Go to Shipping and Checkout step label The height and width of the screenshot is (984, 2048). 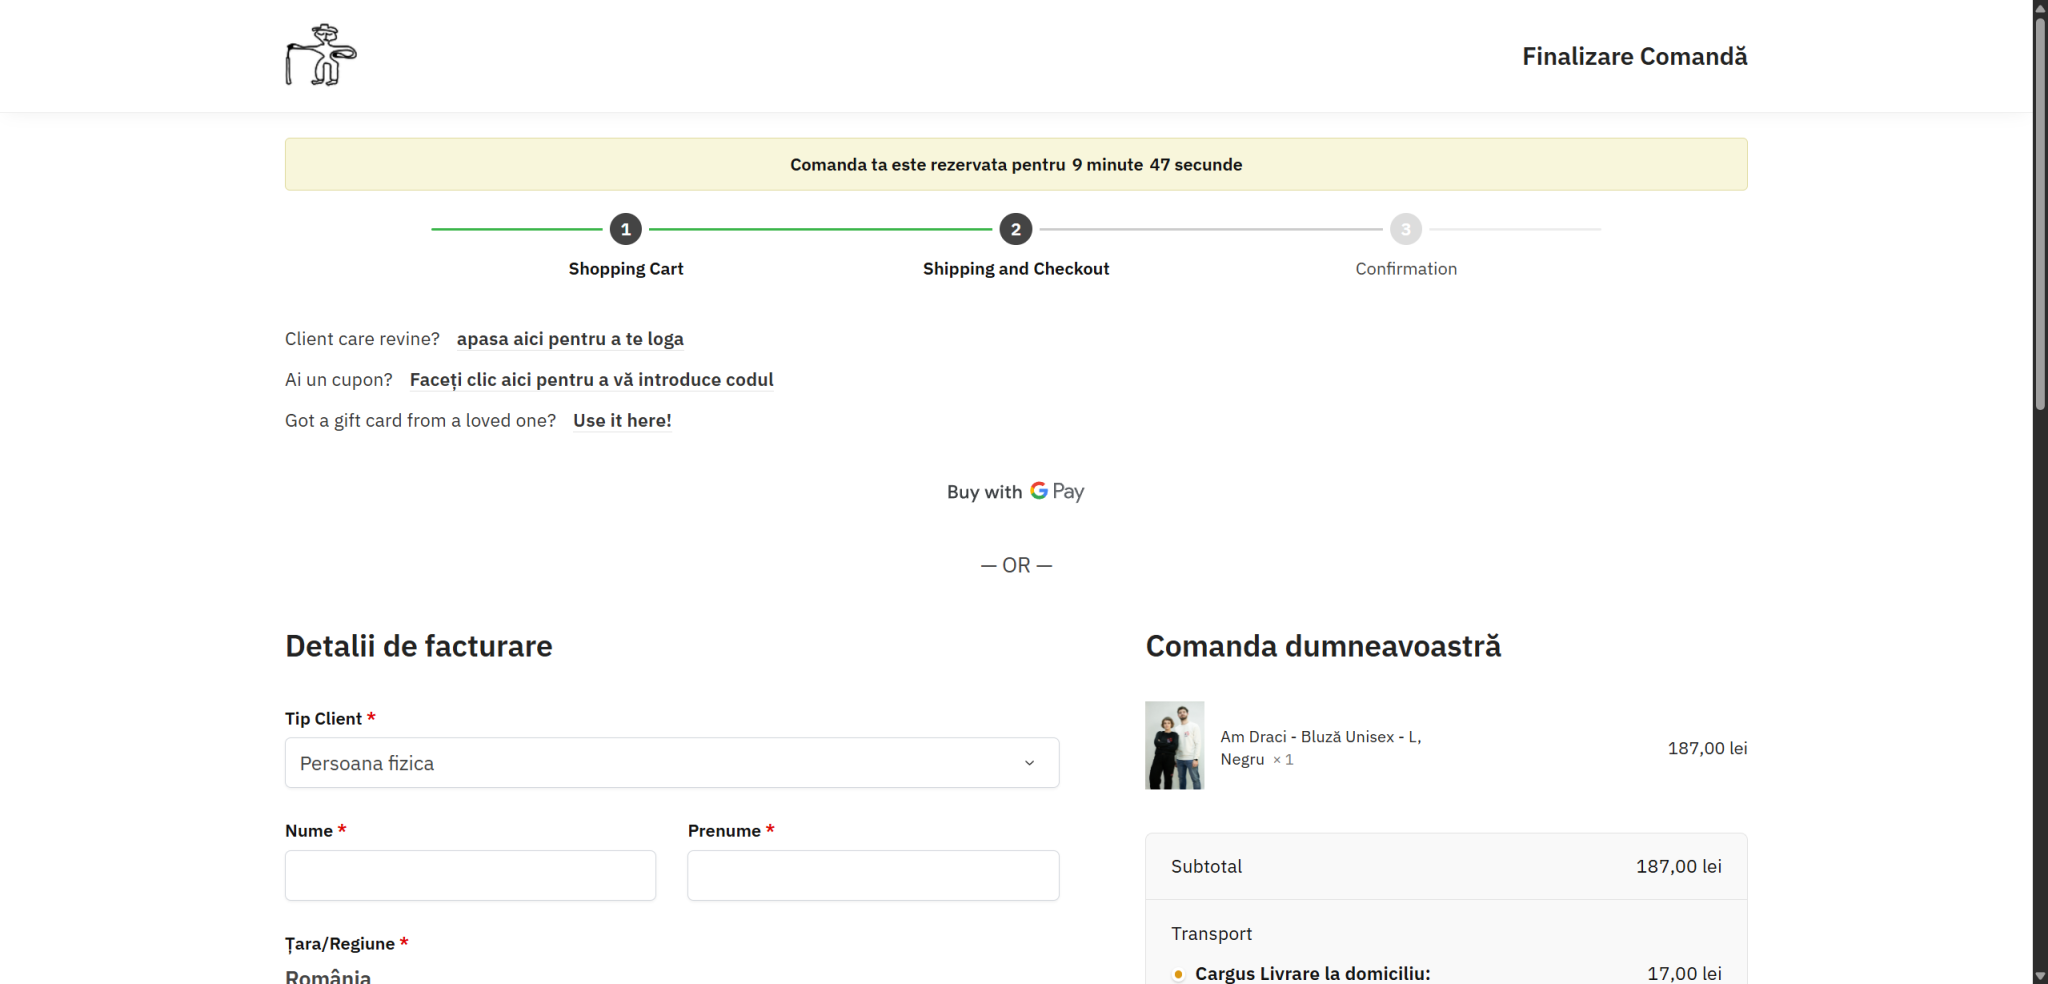pos(1016,268)
